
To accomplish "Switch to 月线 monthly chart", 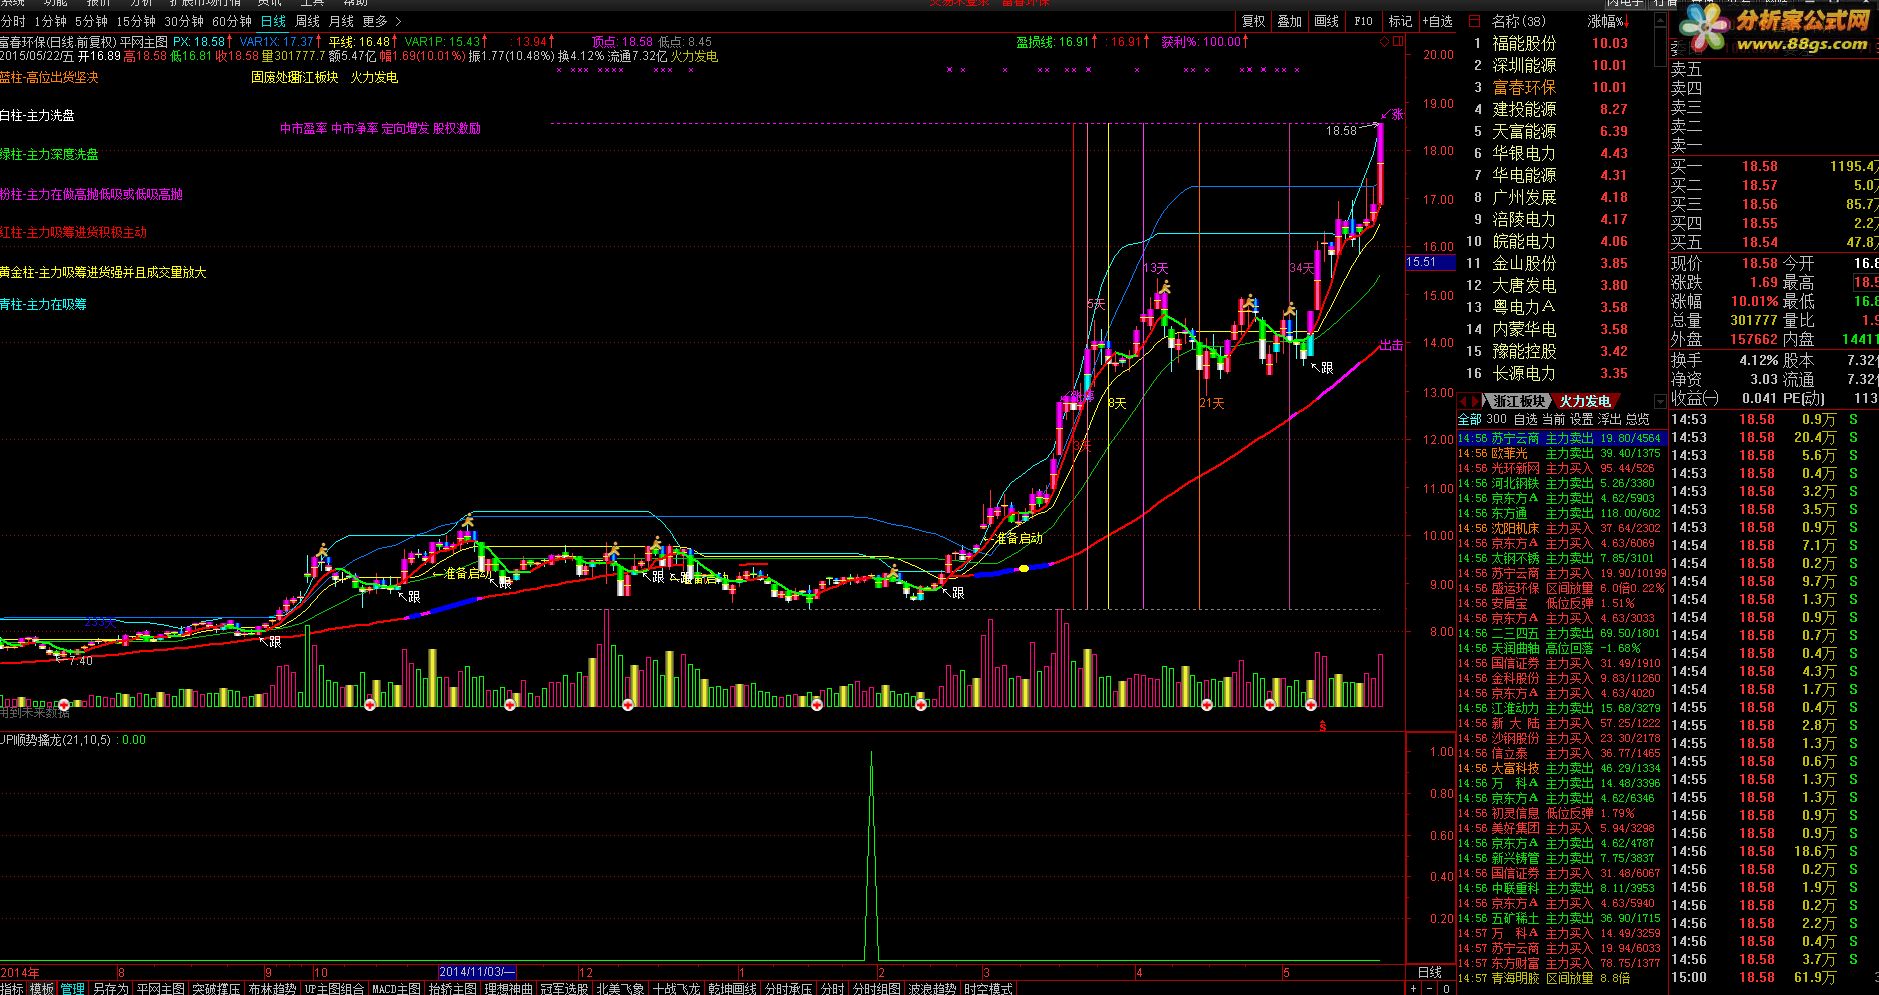I will coord(341,21).
